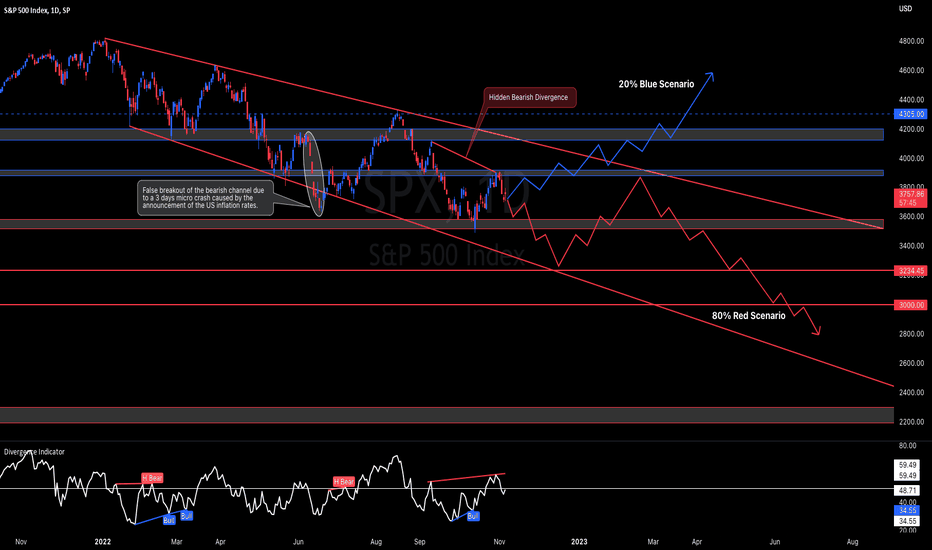
Task: Click the S&P 500 Index, 1D, SP title
Action: (37, 11)
